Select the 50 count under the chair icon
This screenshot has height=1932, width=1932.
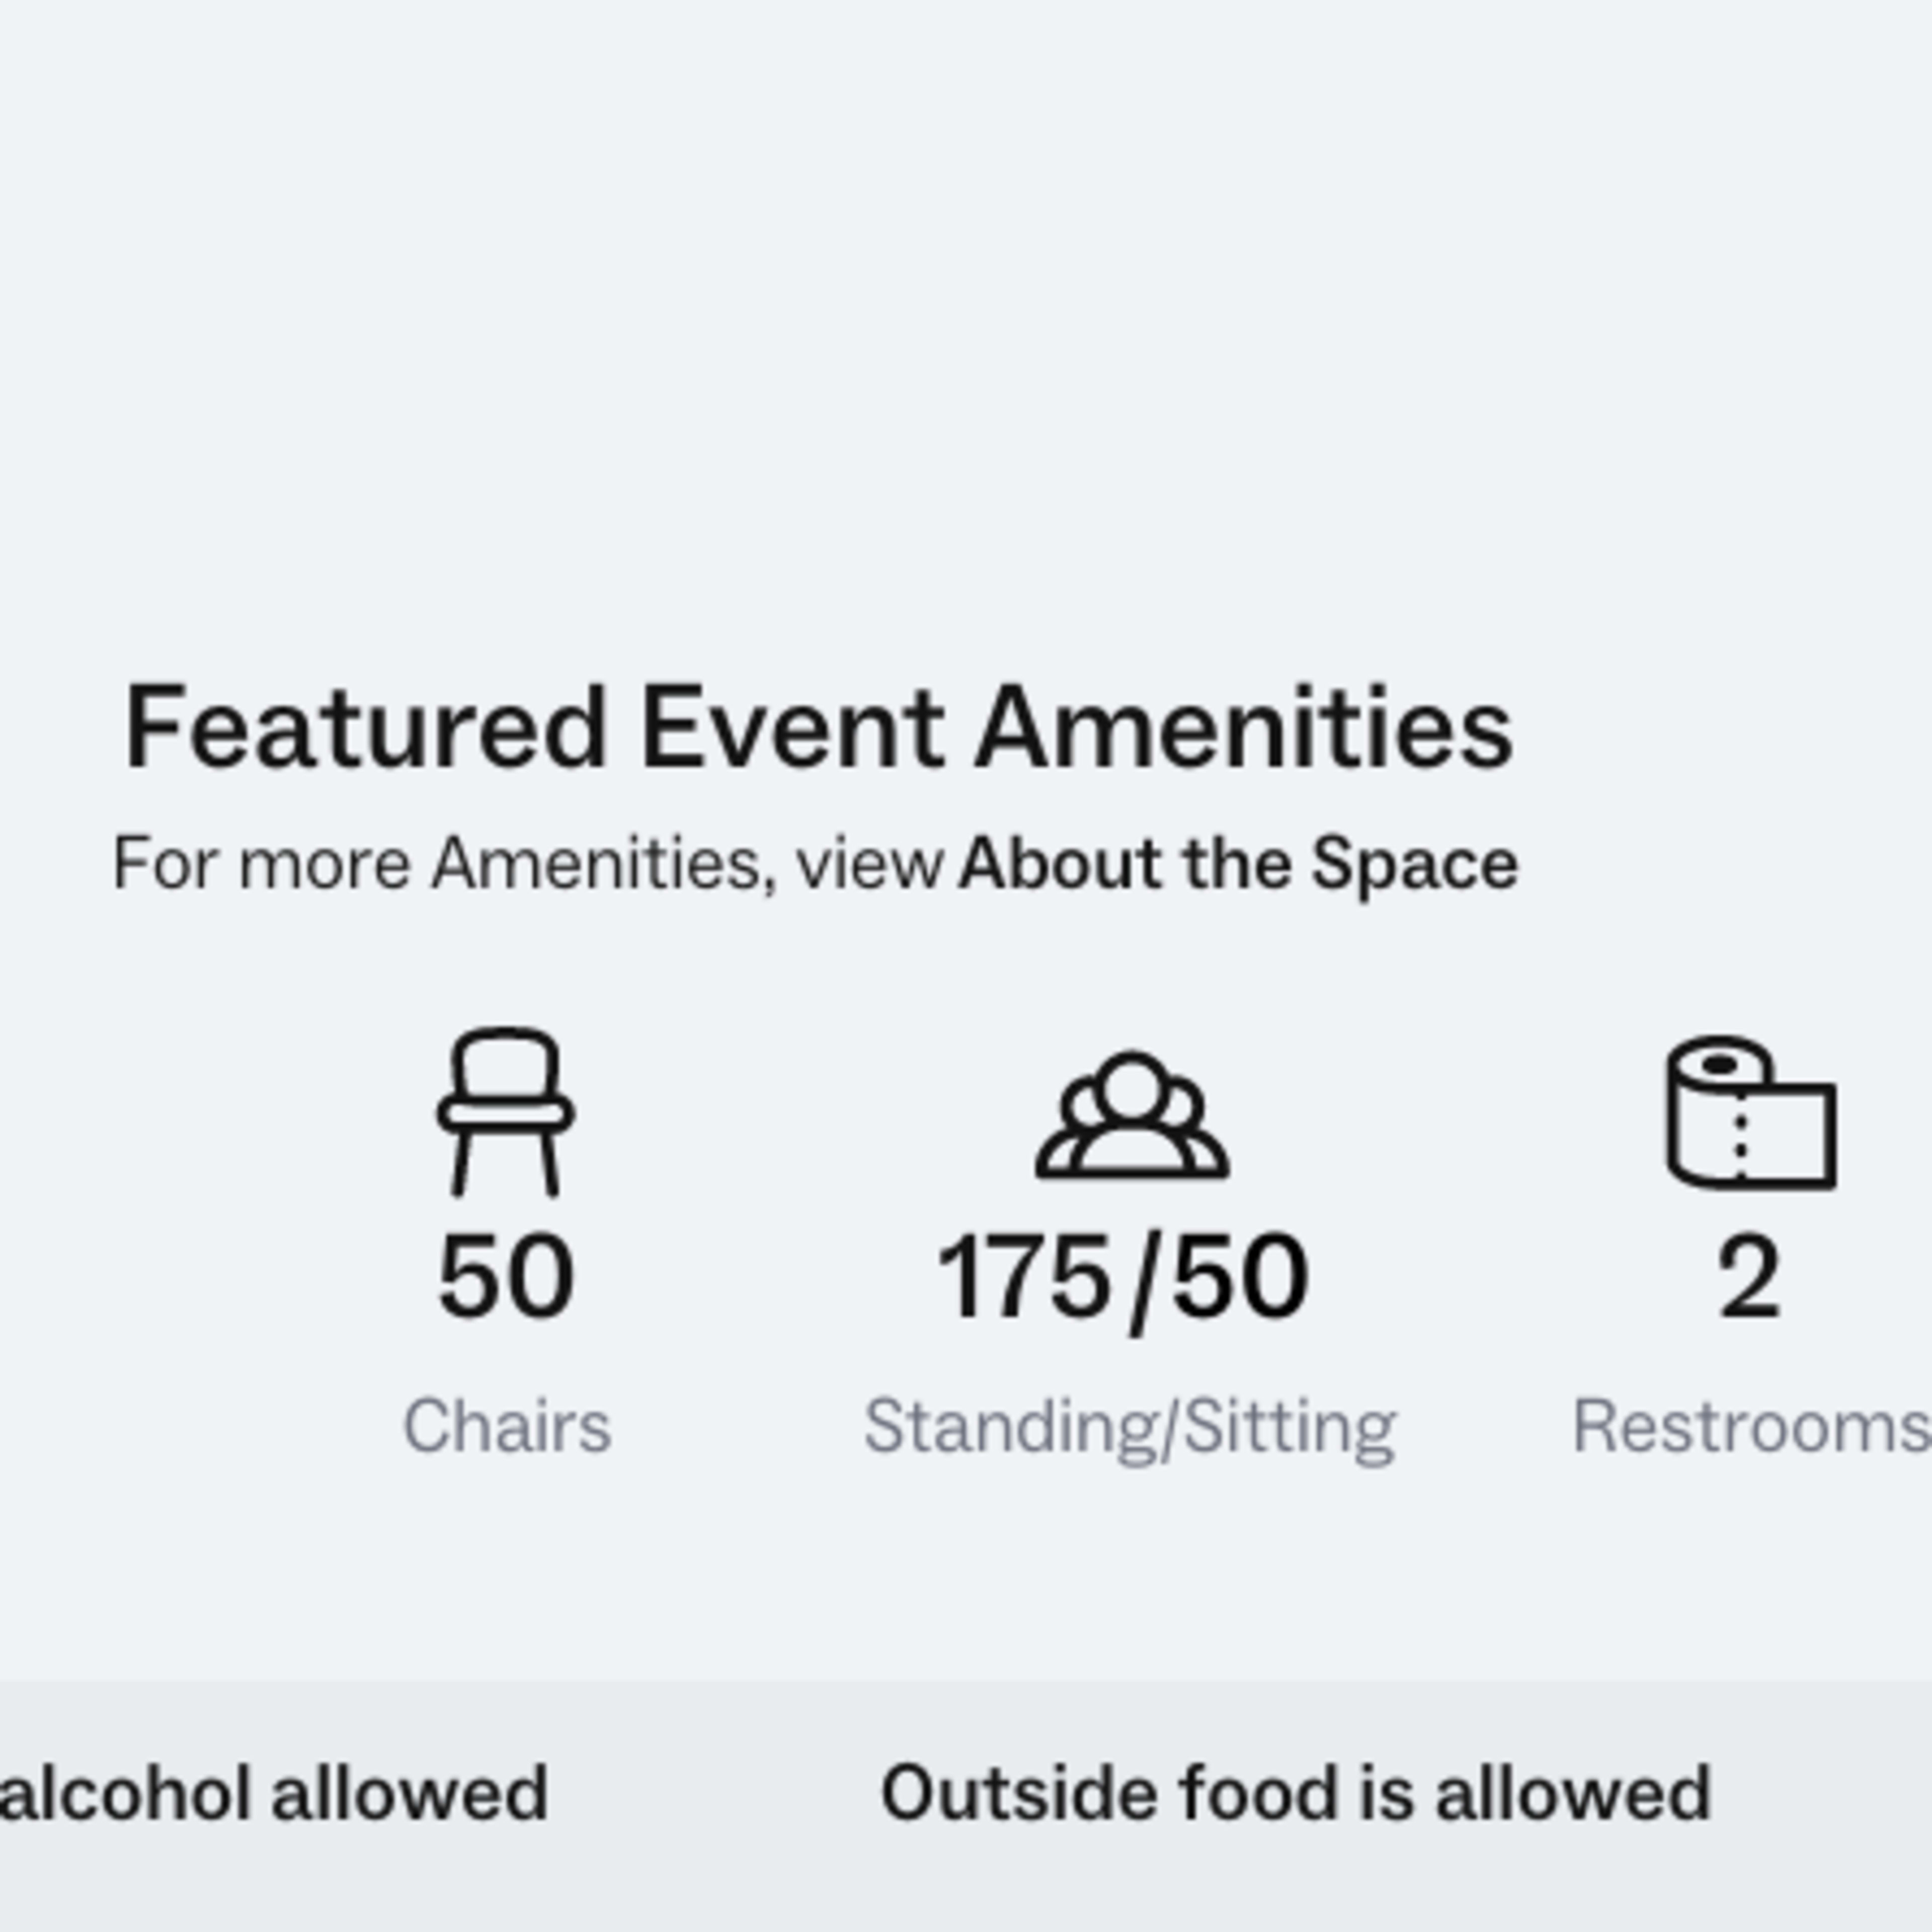[x=506, y=1276]
